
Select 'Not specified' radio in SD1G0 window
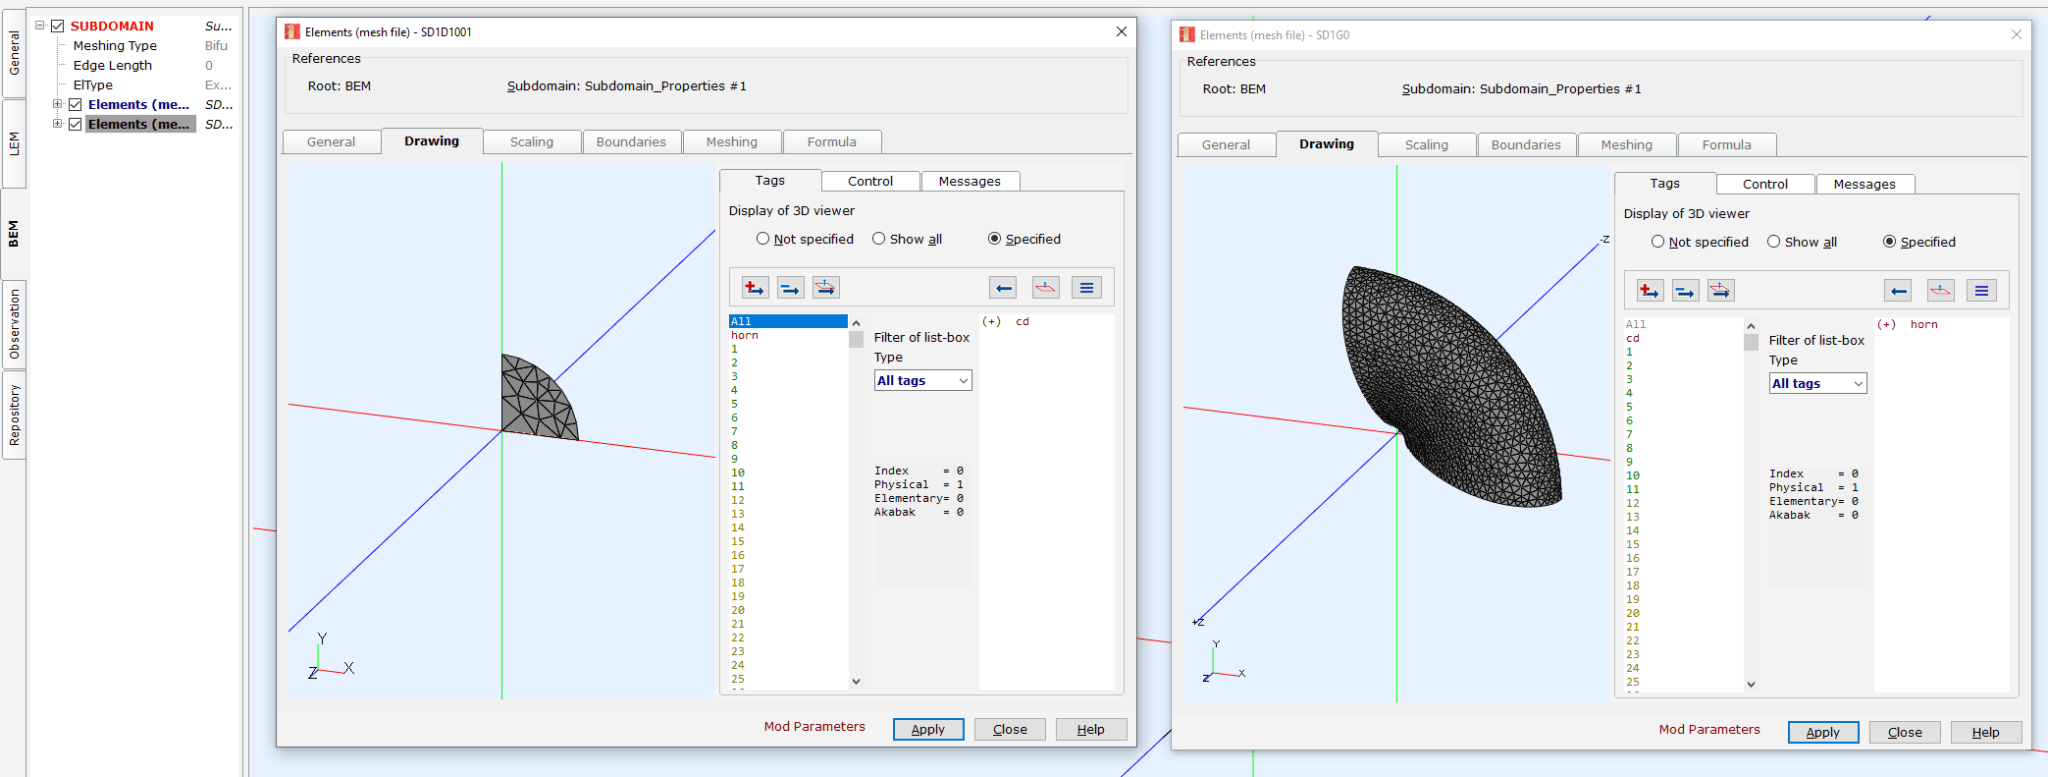[1658, 242]
